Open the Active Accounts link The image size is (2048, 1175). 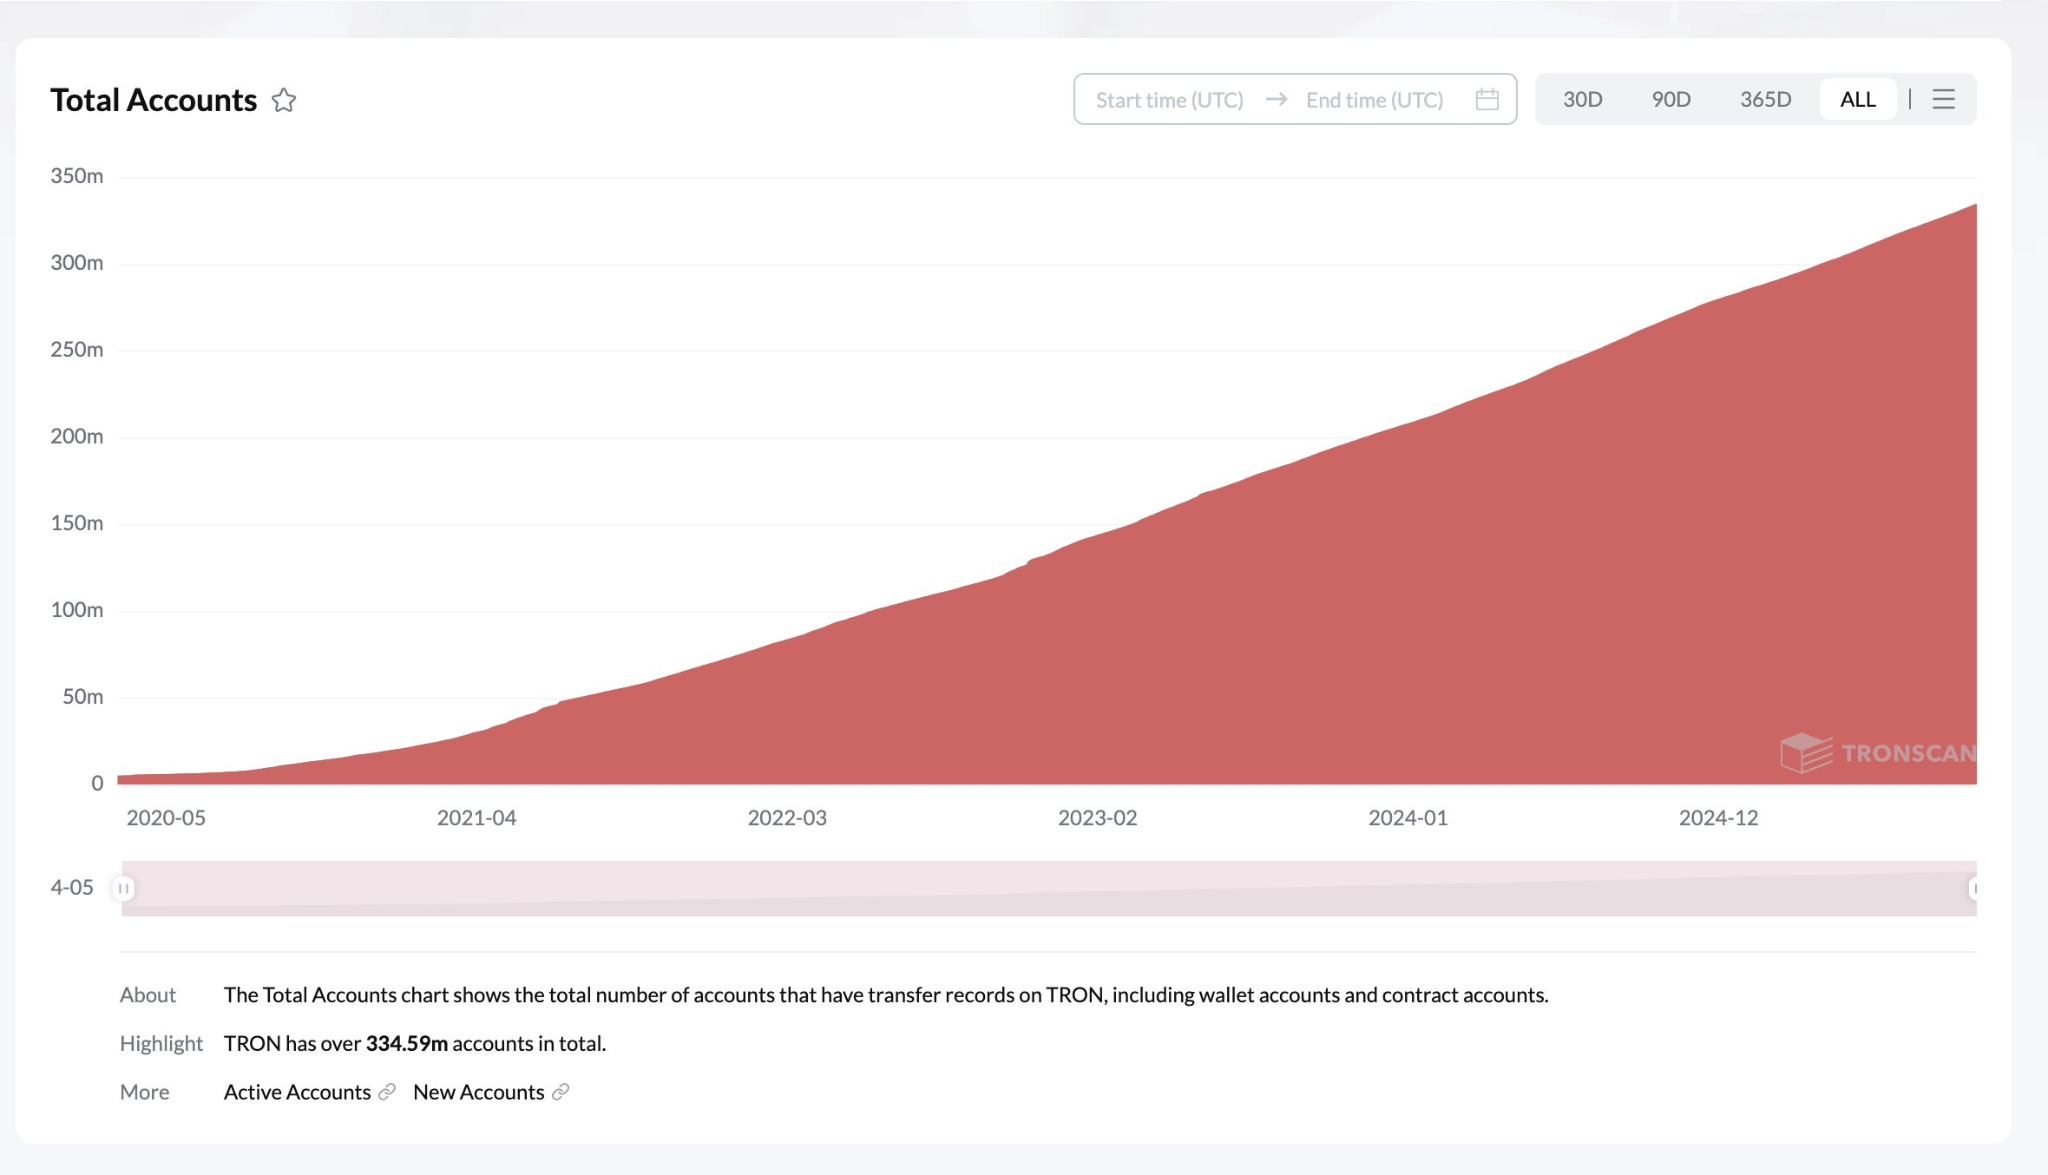tap(297, 1092)
